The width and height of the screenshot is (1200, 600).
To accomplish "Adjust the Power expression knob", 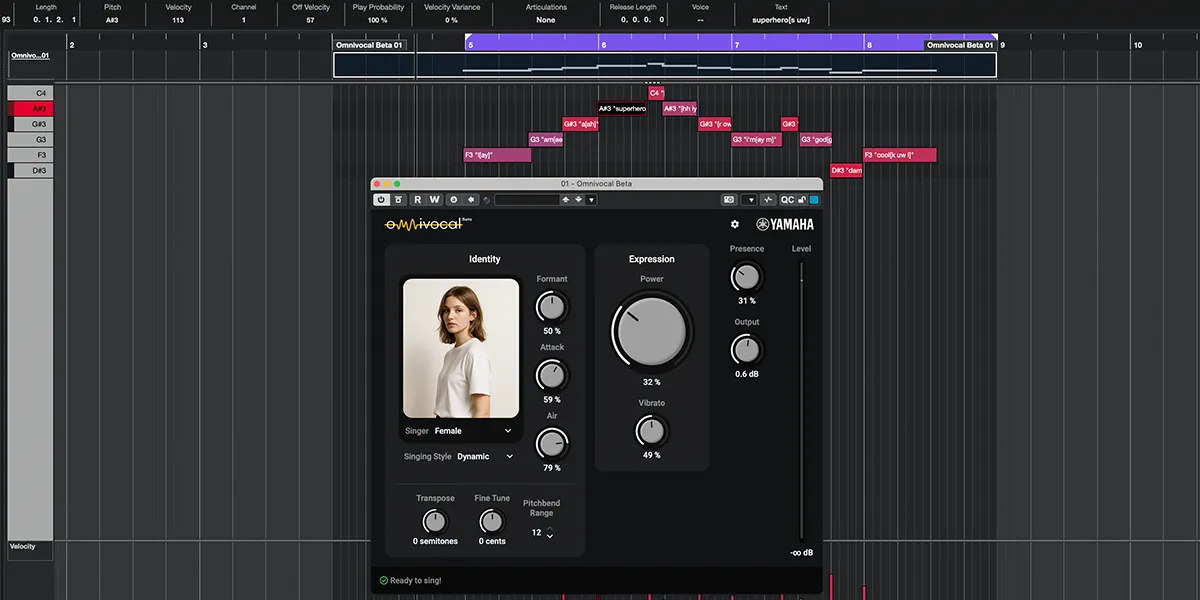I will [x=651, y=331].
